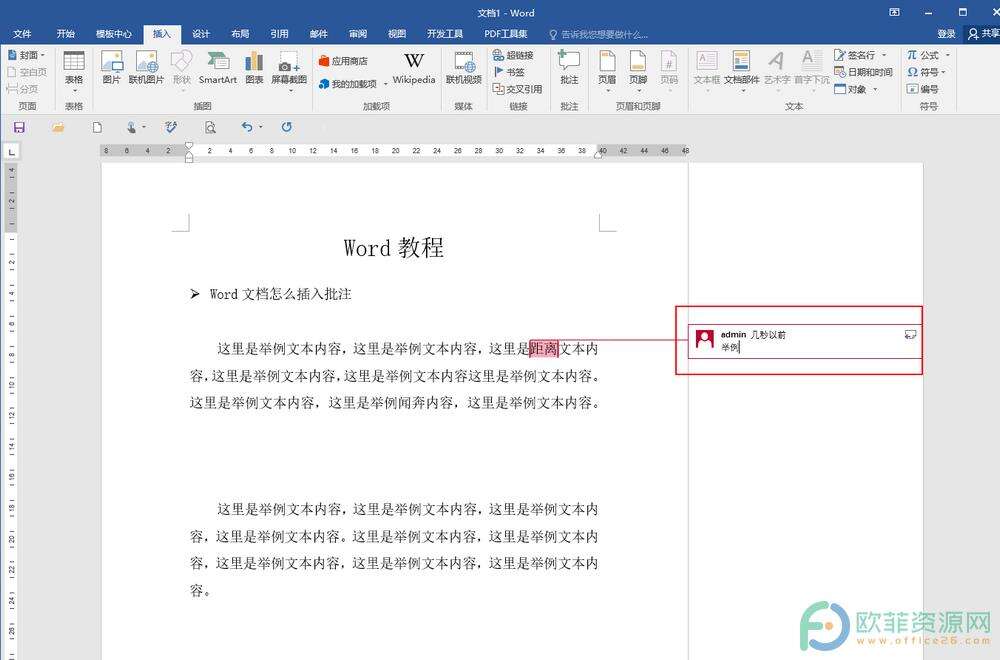Switch to the Home (开始) tab

tap(66, 34)
